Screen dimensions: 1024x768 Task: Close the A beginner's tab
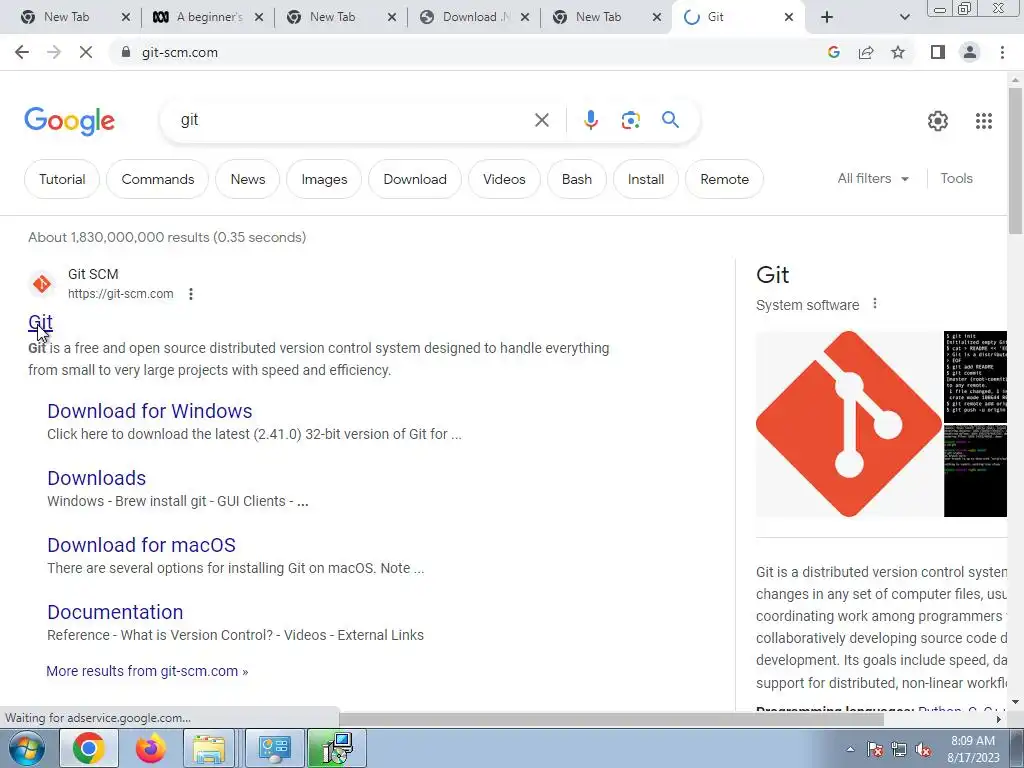click(x=259, y=17)
